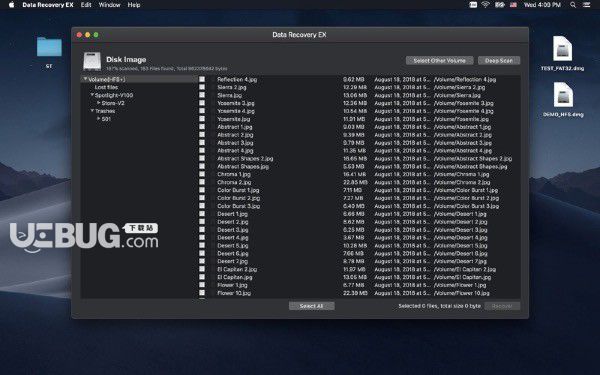The width and height of the screenshot is (600, 375).
Task: Click the file name Desert 6.jpg
Action: pyautogui.click(x=233, y=253)
